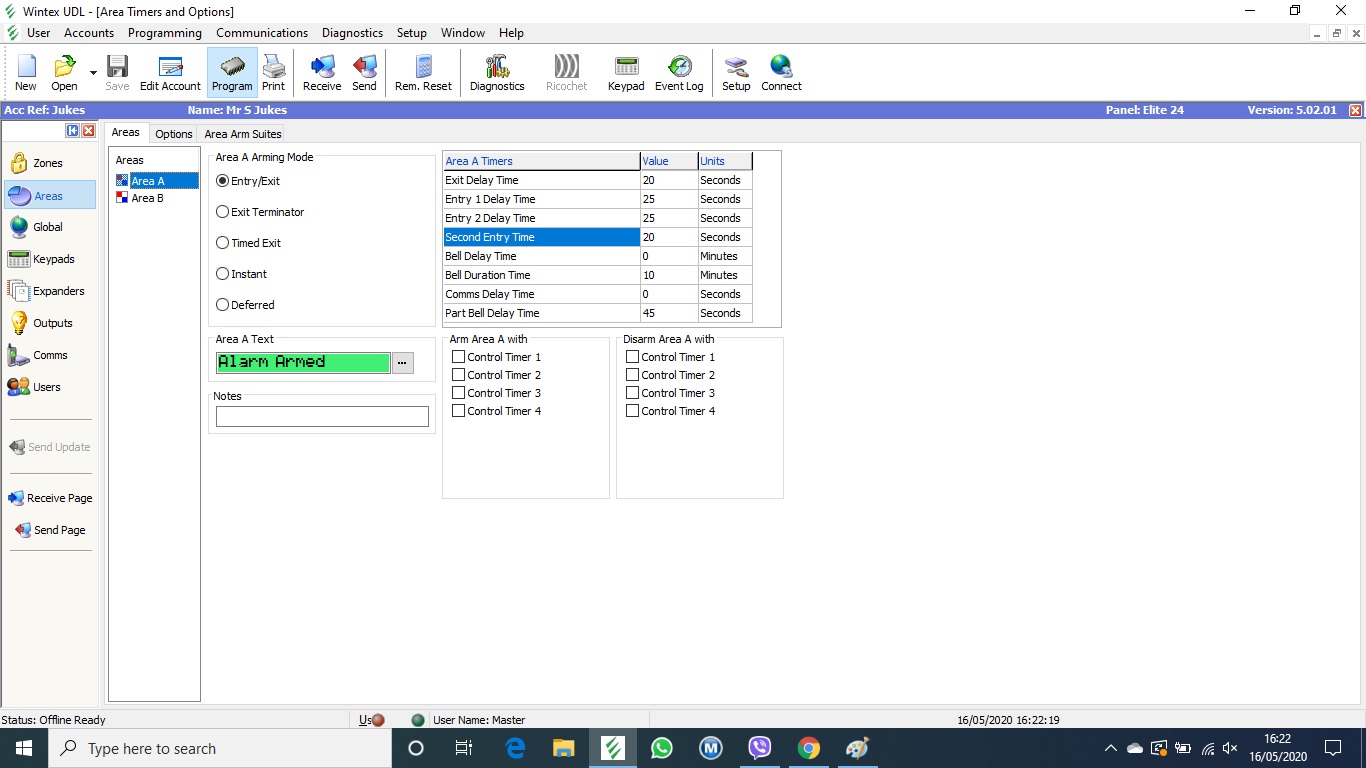The height and width of the screenshot is (768, 1366).
Task: Open Comms section in sidebar
Action: point(49,355)
